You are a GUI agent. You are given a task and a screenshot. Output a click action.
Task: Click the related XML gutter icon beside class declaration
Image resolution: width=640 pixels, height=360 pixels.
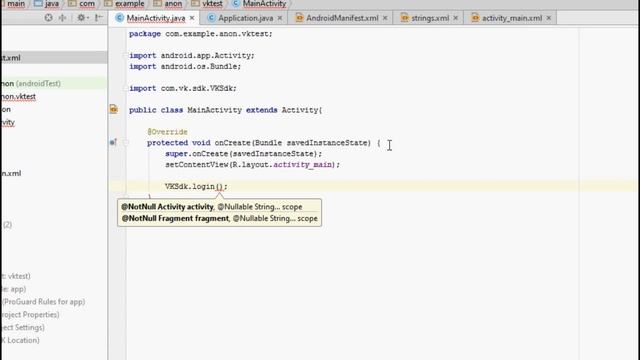(x=113, y=109)
